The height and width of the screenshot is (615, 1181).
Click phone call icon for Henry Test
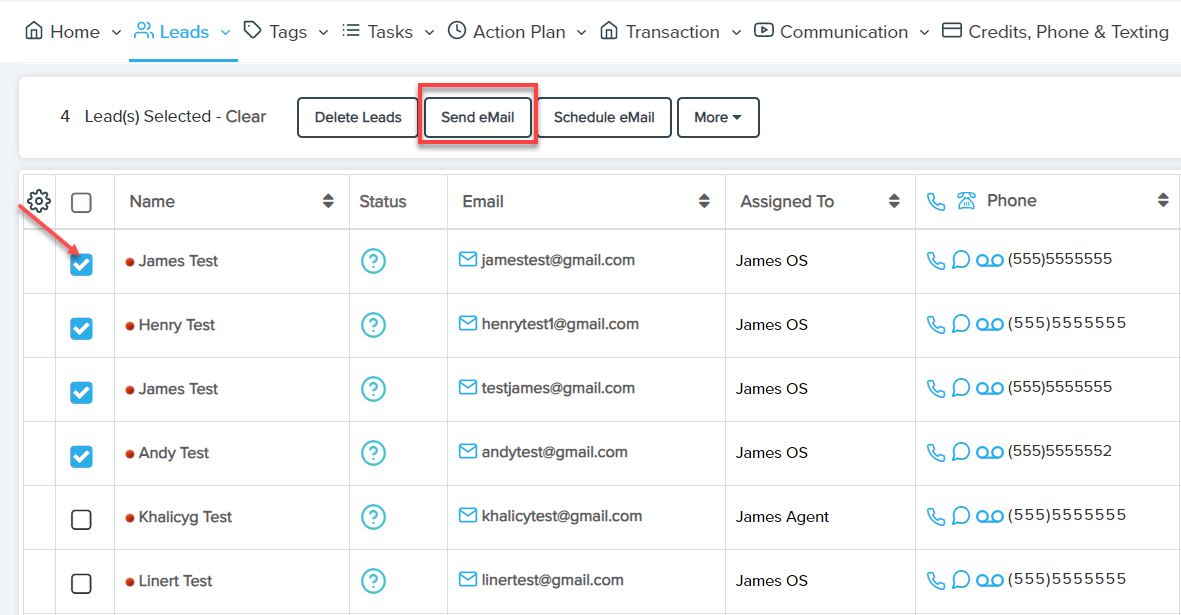[936, 324]
